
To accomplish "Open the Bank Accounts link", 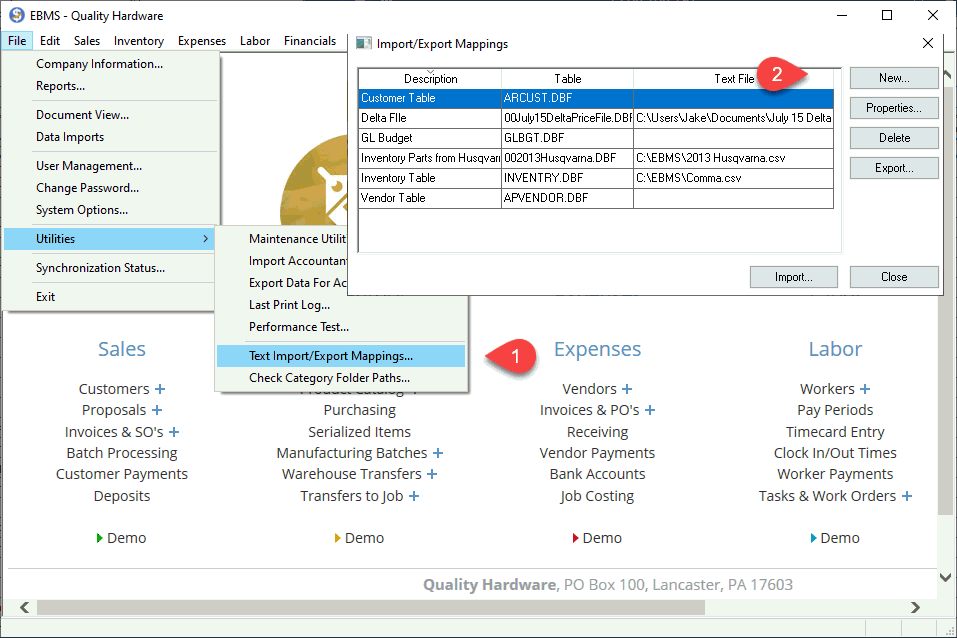I will (x=597, y=474).
